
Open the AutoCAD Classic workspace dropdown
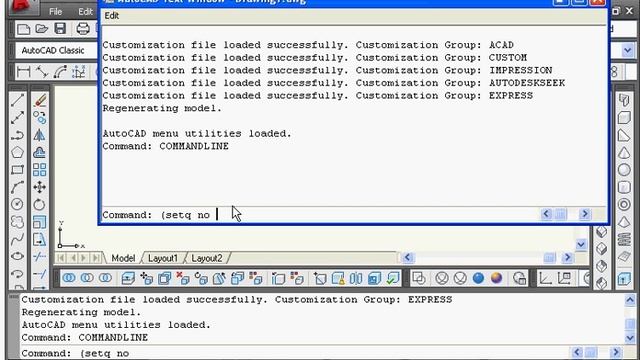pyautogui.click(x=57, y=51)
